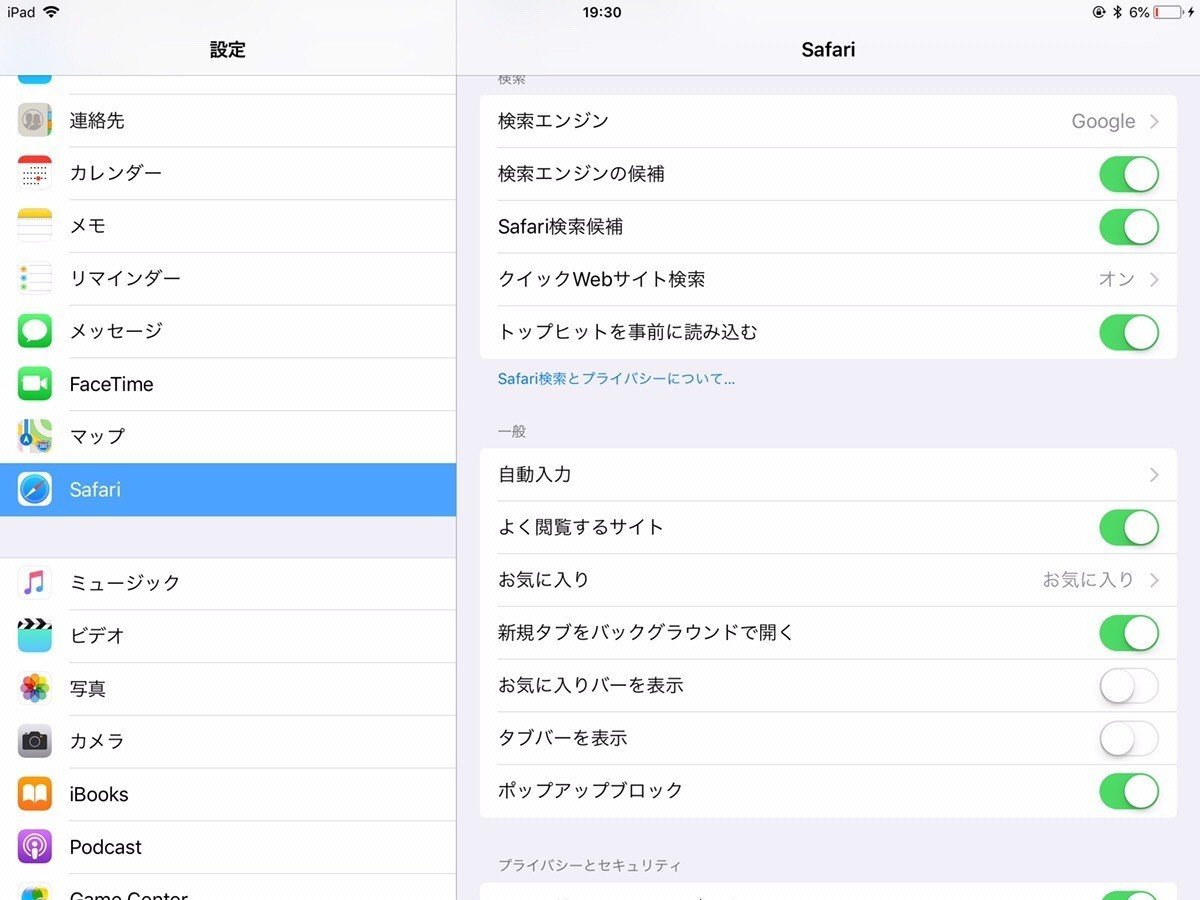Select ミュージック in settings list

228,582
